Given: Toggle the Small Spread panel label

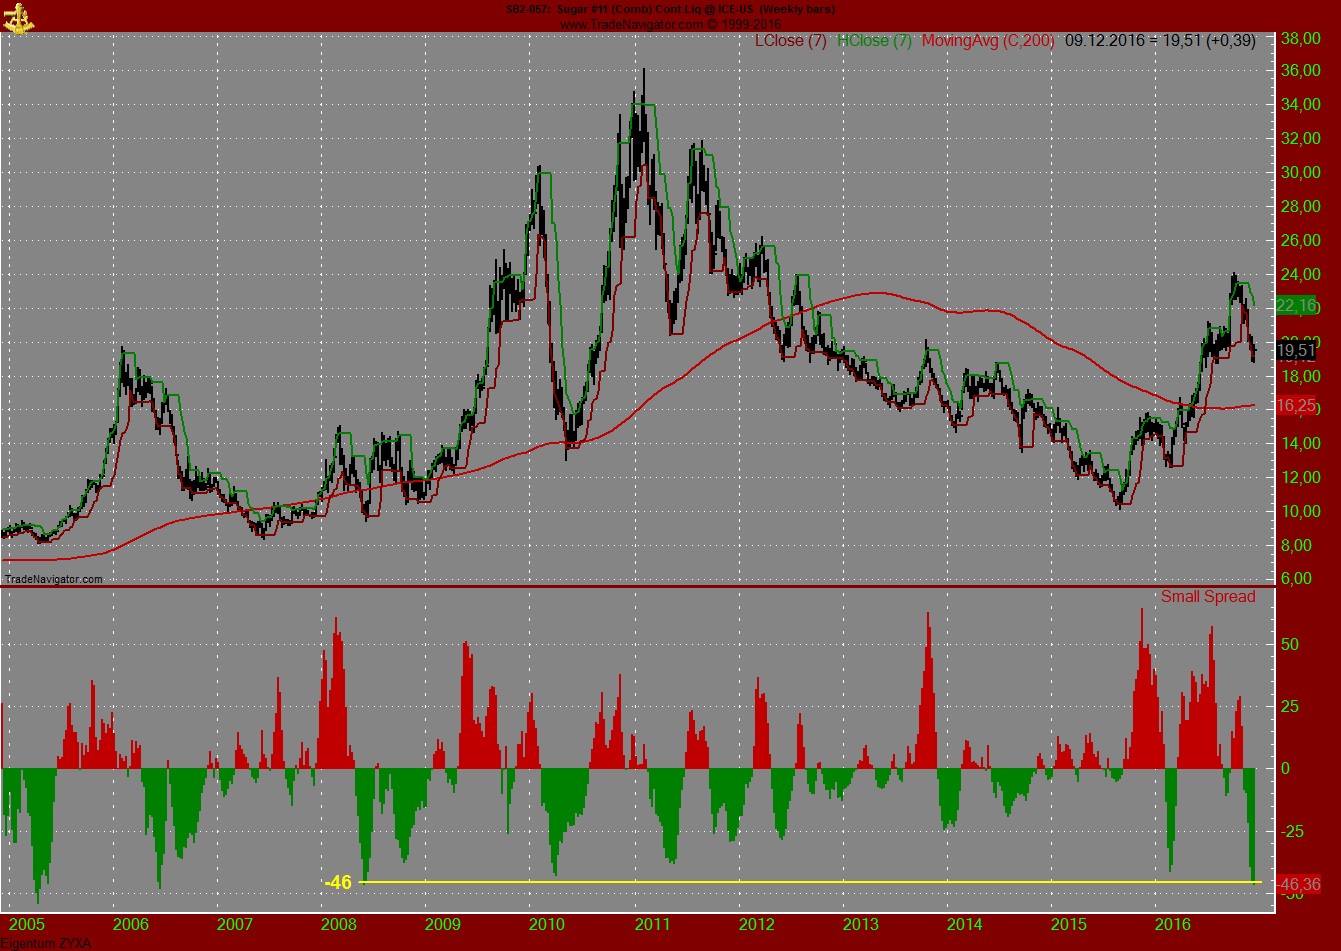Looking at the screenshot, I should (1208, 597).
